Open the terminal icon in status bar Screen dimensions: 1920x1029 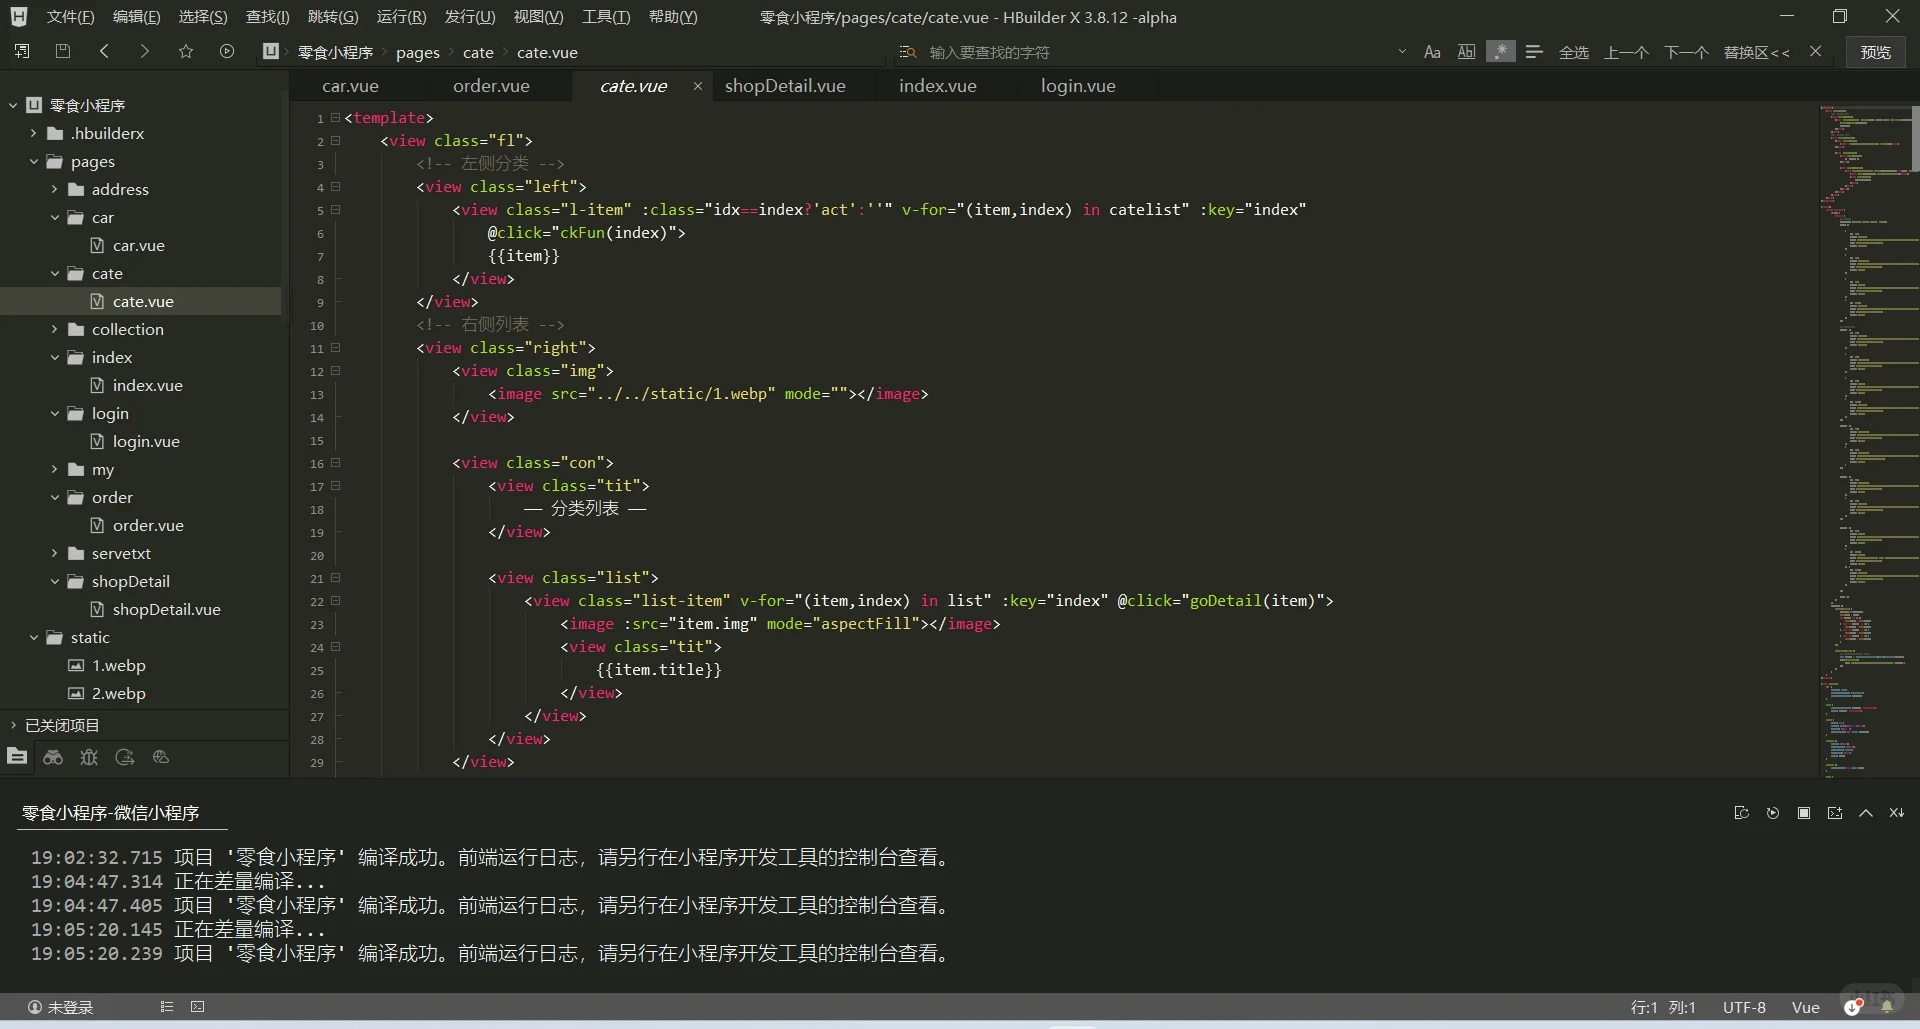(x=198, y=1007)
